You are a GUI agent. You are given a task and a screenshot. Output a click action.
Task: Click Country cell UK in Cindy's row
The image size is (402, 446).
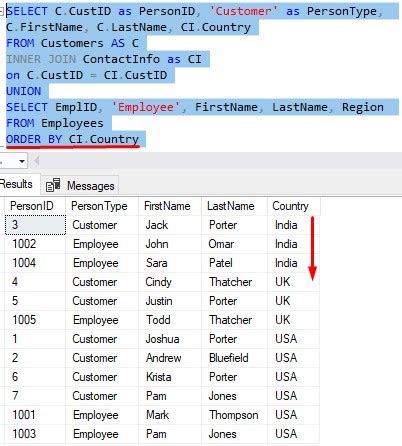pyautogui.click(x=294, y=282)
